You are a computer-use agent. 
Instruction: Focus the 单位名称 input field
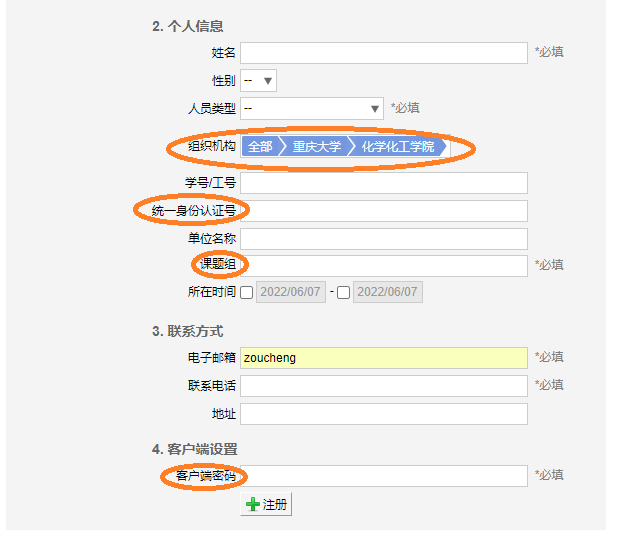(x=384, y=239)
